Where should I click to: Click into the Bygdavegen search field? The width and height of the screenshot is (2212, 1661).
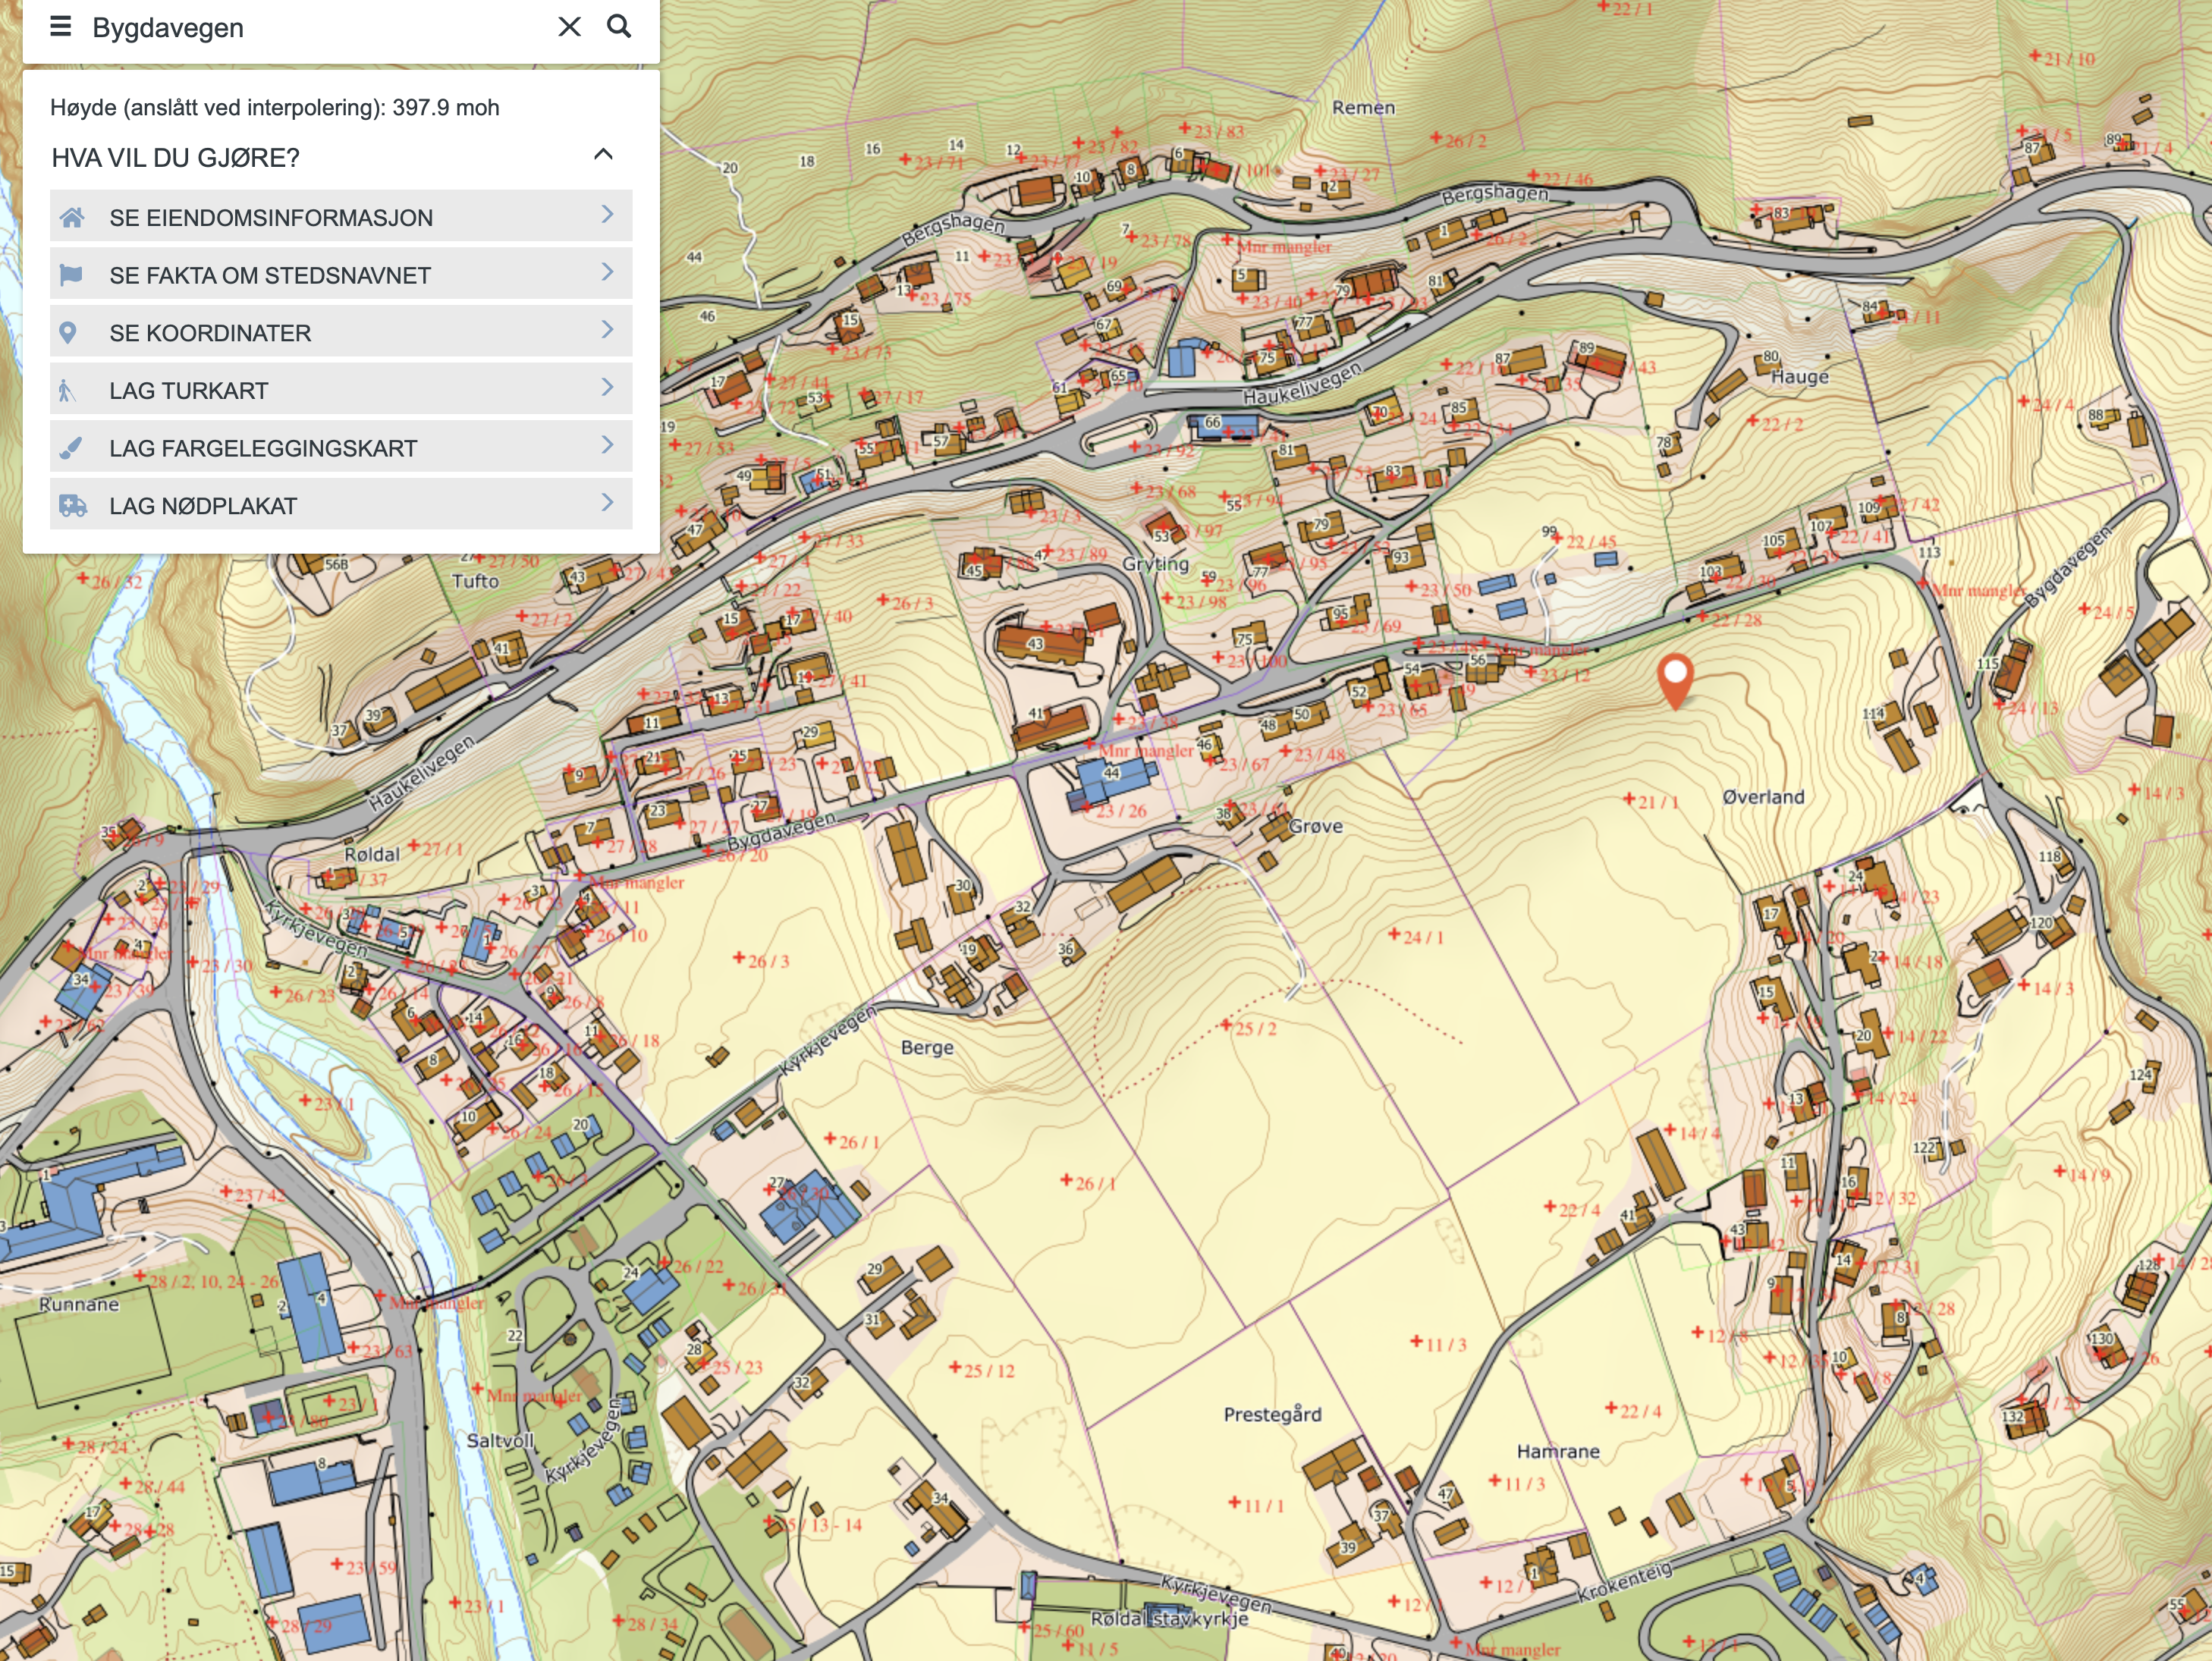click(300, 28)
